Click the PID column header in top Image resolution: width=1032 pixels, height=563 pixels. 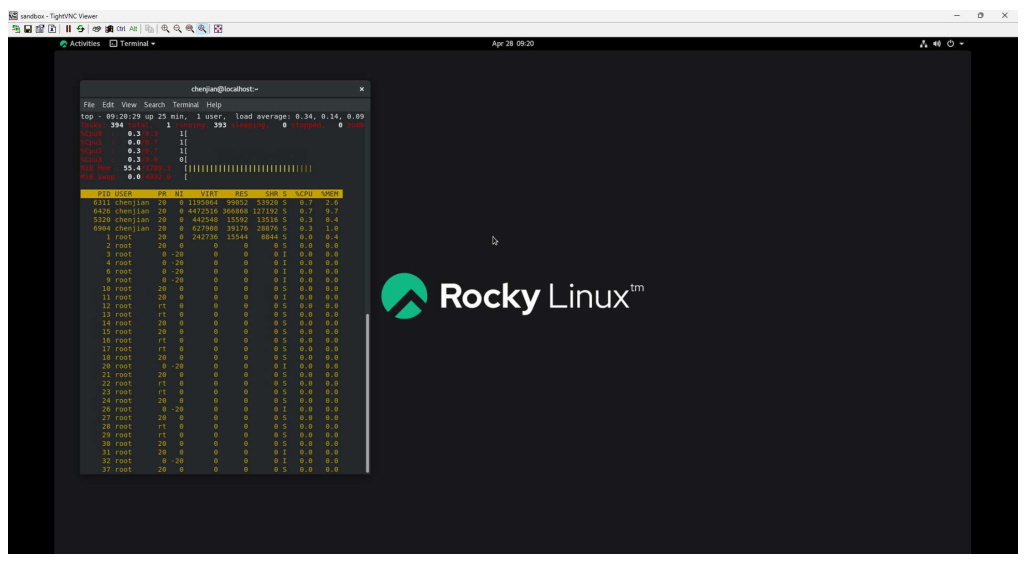tap(104, 194)
